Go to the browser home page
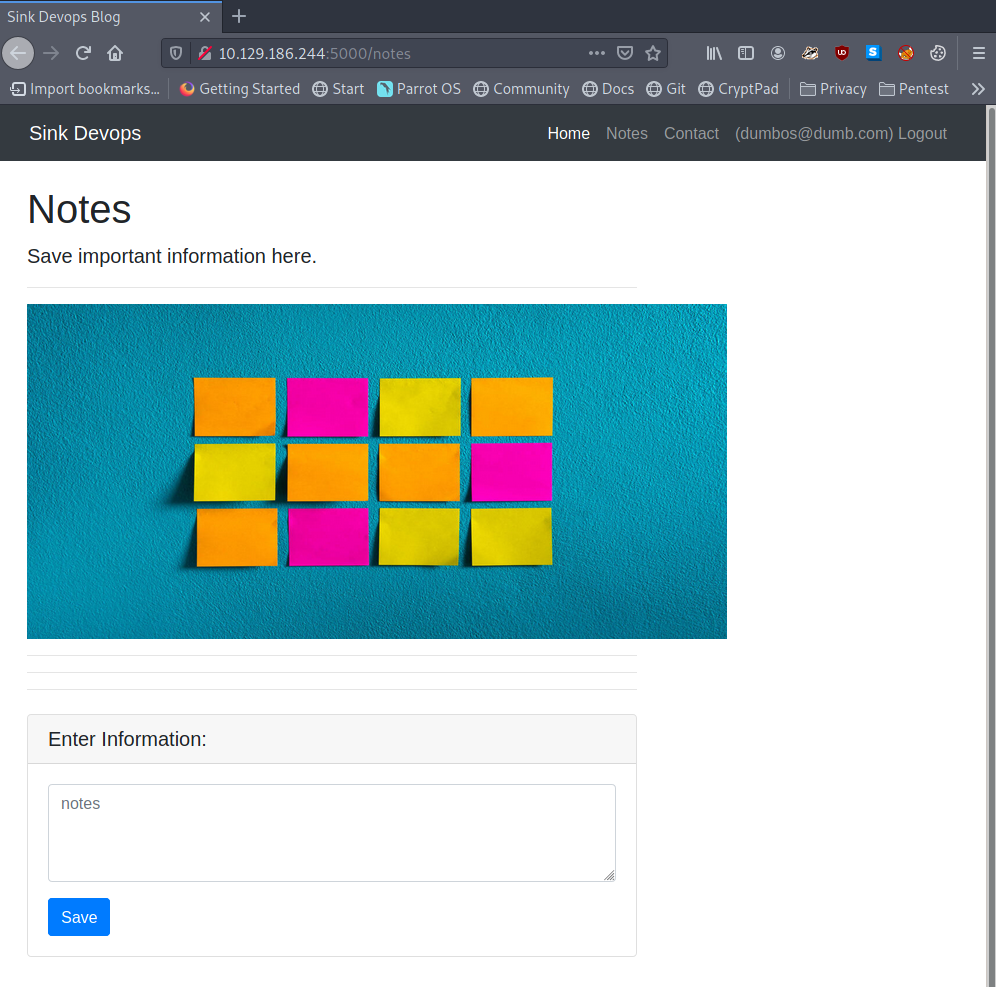Screen dimensions: 996x987 115,53
